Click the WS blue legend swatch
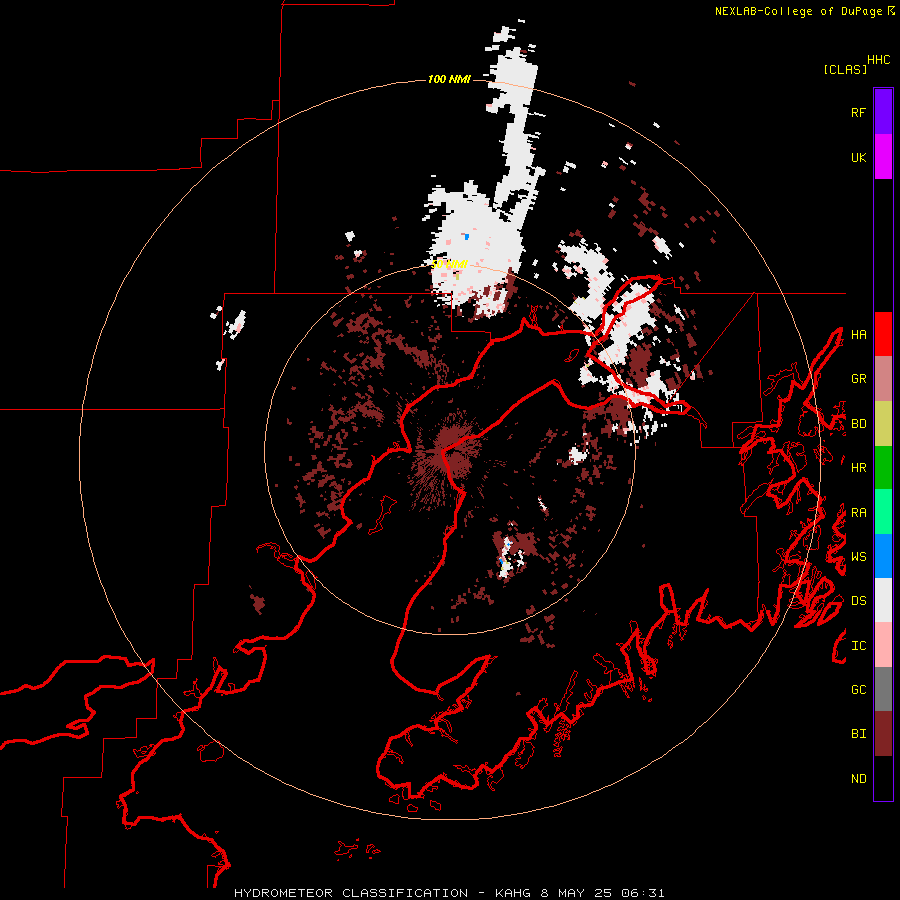This screenshot has height=900, width=900. coord(883,556)
